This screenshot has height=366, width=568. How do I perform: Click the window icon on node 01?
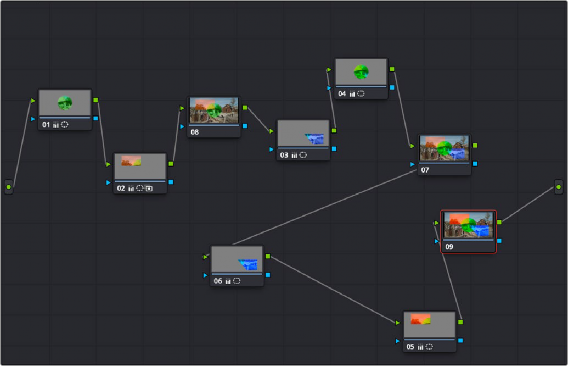tap(64, 125)
